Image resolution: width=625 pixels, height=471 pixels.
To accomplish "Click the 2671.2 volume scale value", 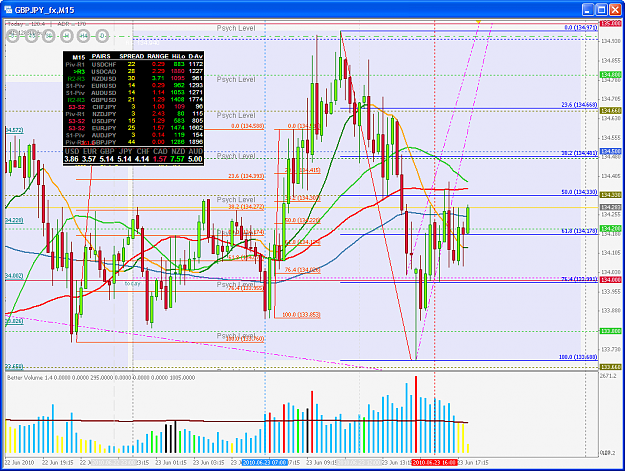I will coord(608,376).
